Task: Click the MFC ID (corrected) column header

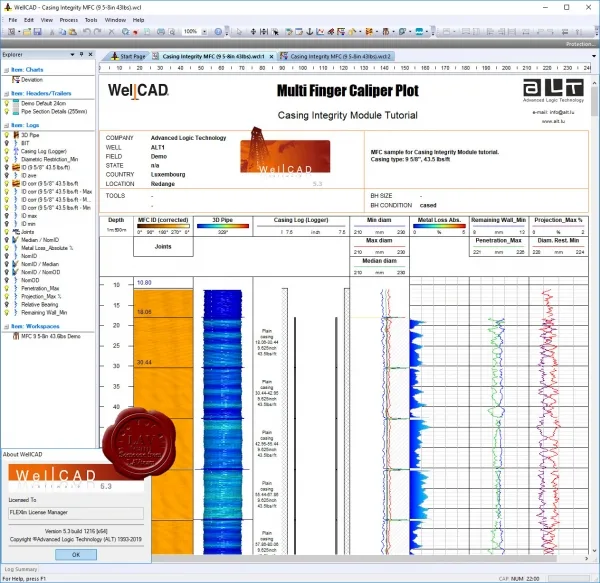Action: (163, 220)
